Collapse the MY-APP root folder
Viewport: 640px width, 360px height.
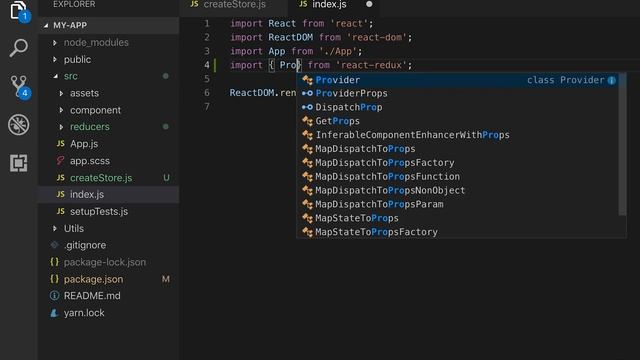coord(46,25)
